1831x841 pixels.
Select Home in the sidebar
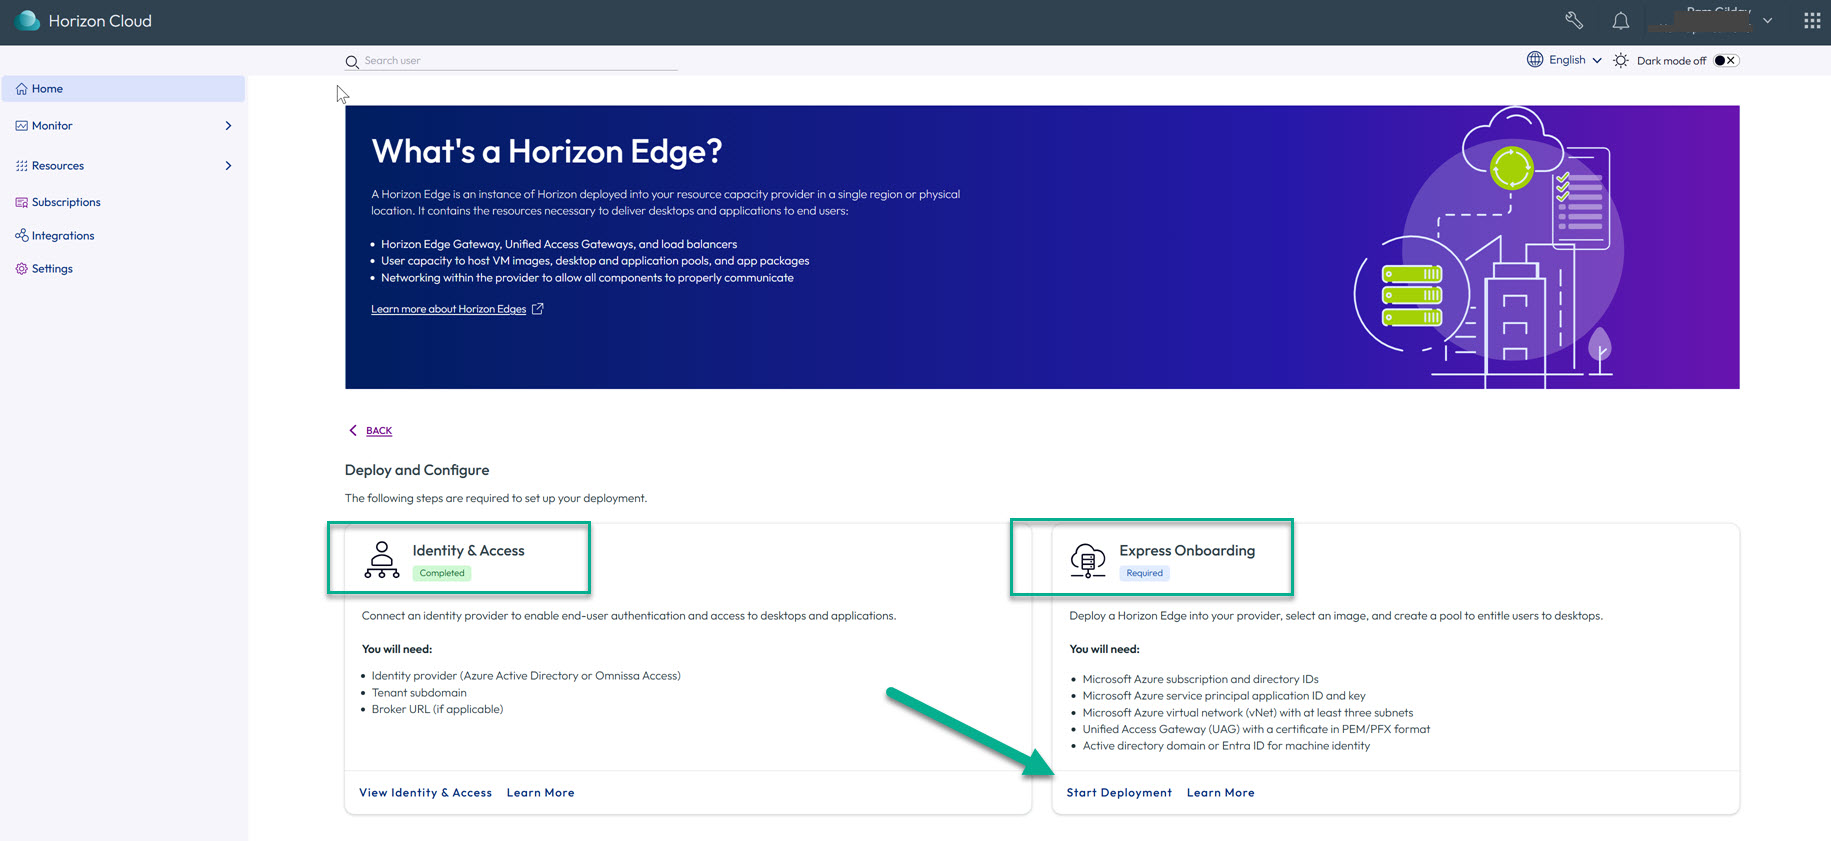(x=123, y=89)
